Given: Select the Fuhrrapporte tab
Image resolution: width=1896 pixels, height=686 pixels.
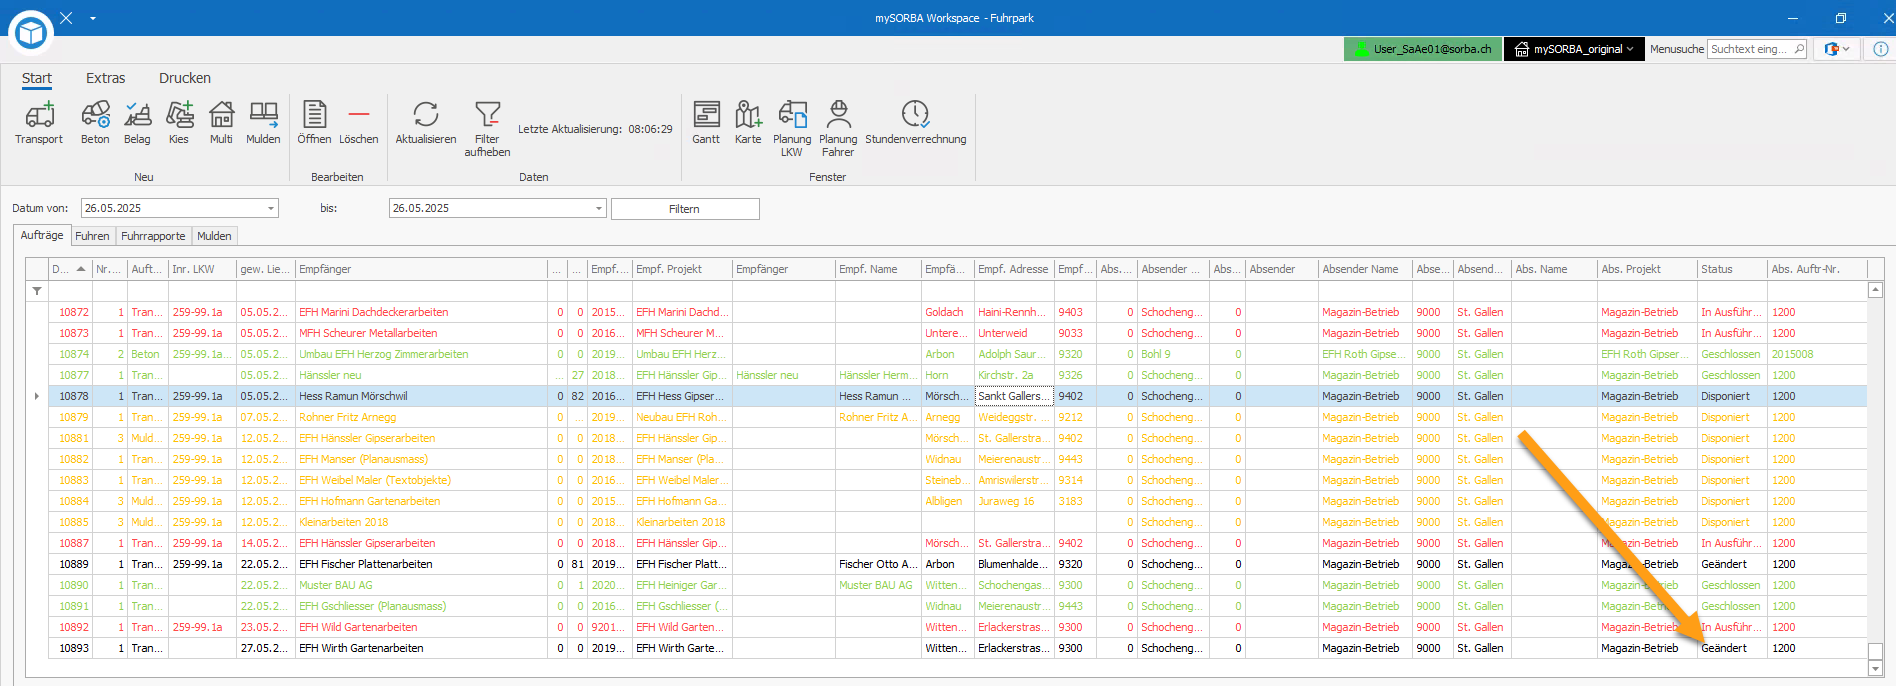Looking at the screenshot, I should (153, 236).
